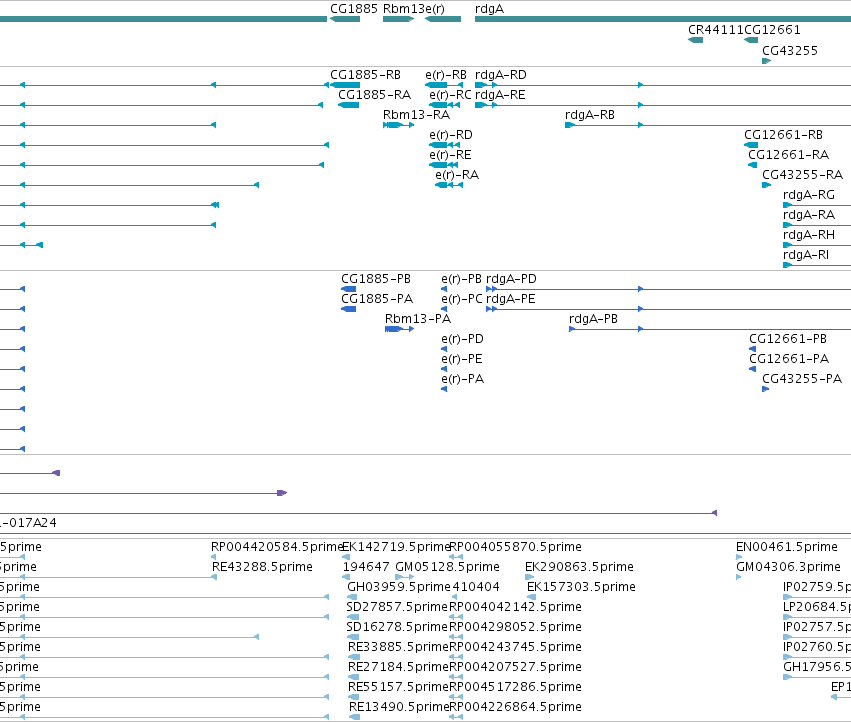This screenshot has width=851, height=722.
Task: Select protein e(r)-PA label
Action: coord(462,379)
